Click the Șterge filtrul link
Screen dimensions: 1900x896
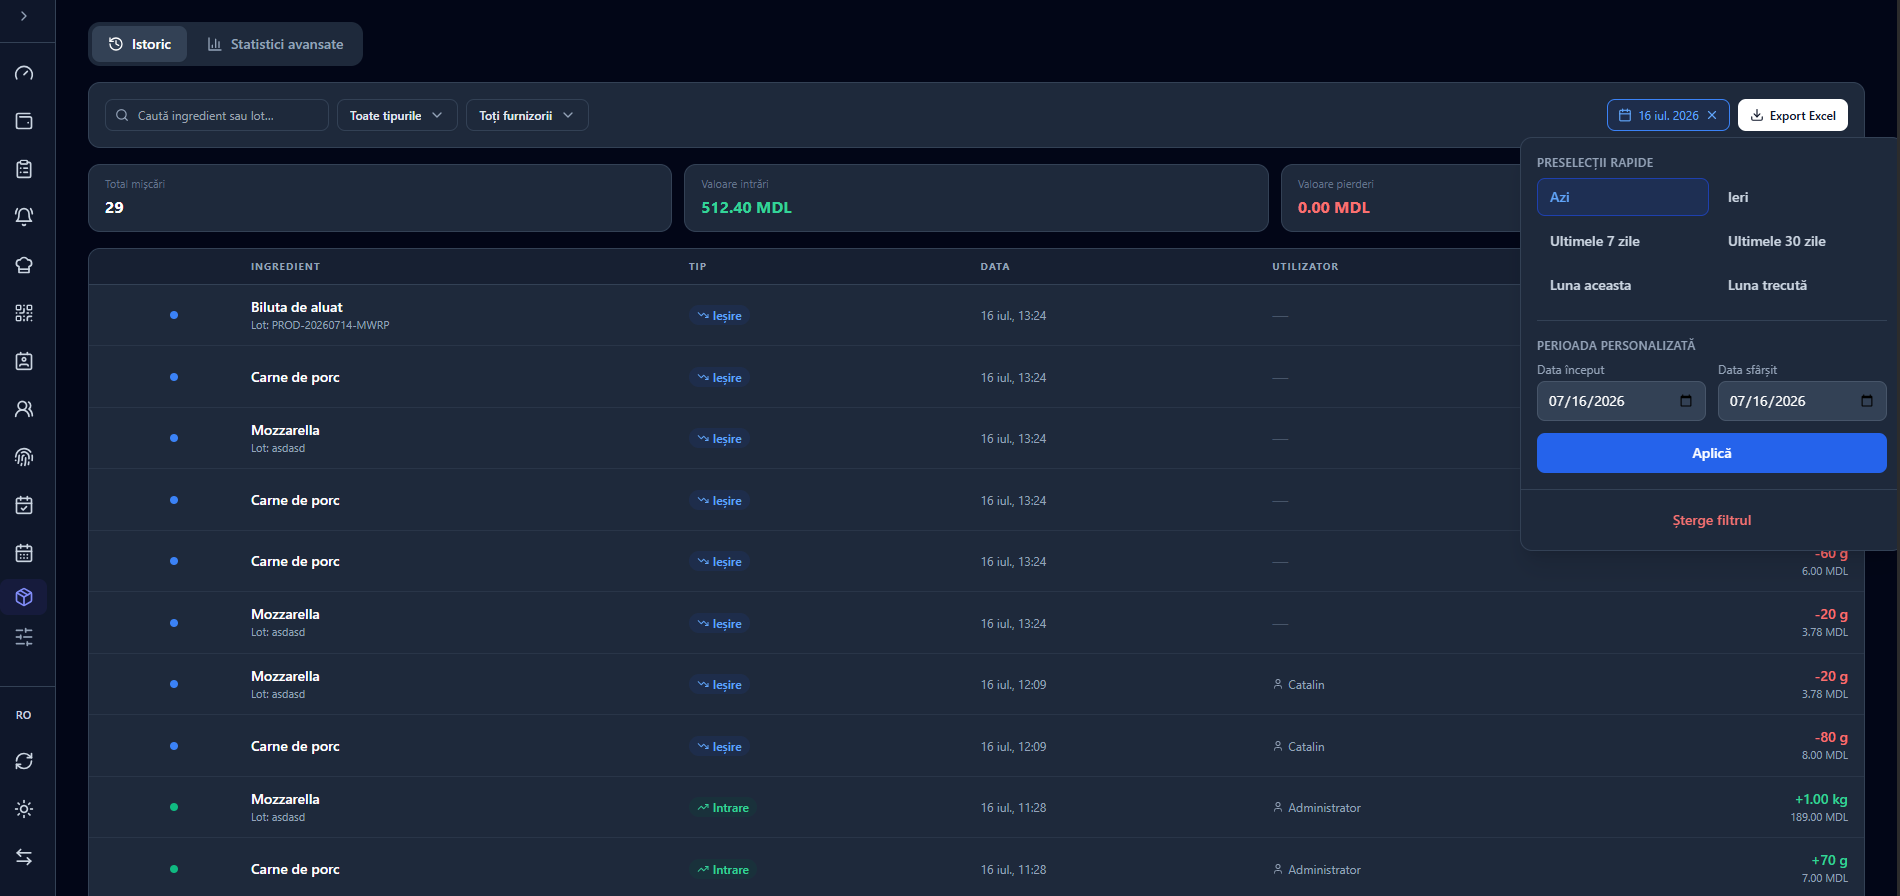click(1712, 520)
